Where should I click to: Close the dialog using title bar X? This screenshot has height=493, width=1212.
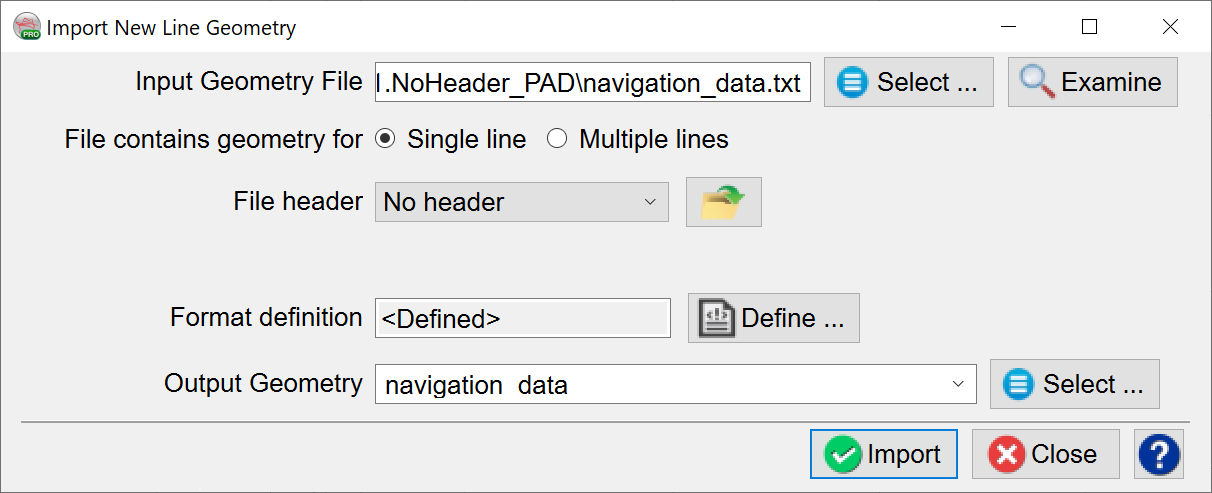[x=1170, y=27]
